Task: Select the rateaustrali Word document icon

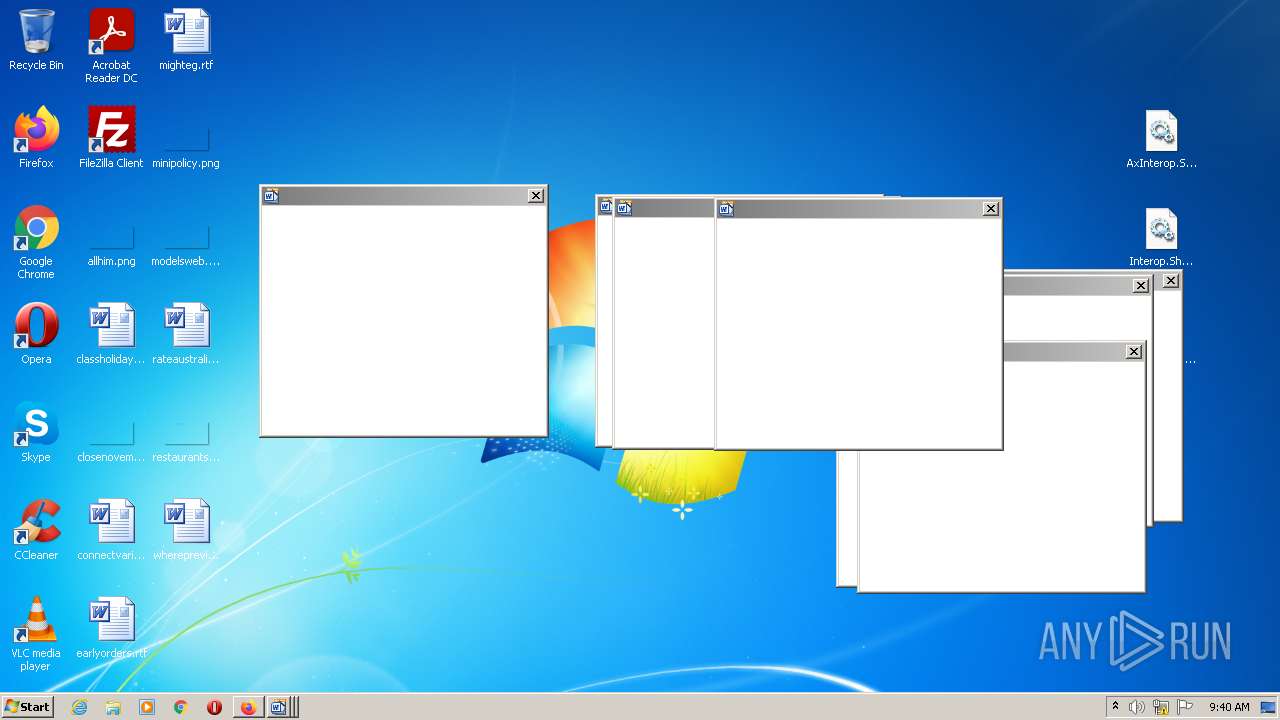Action: pos(186,334)
